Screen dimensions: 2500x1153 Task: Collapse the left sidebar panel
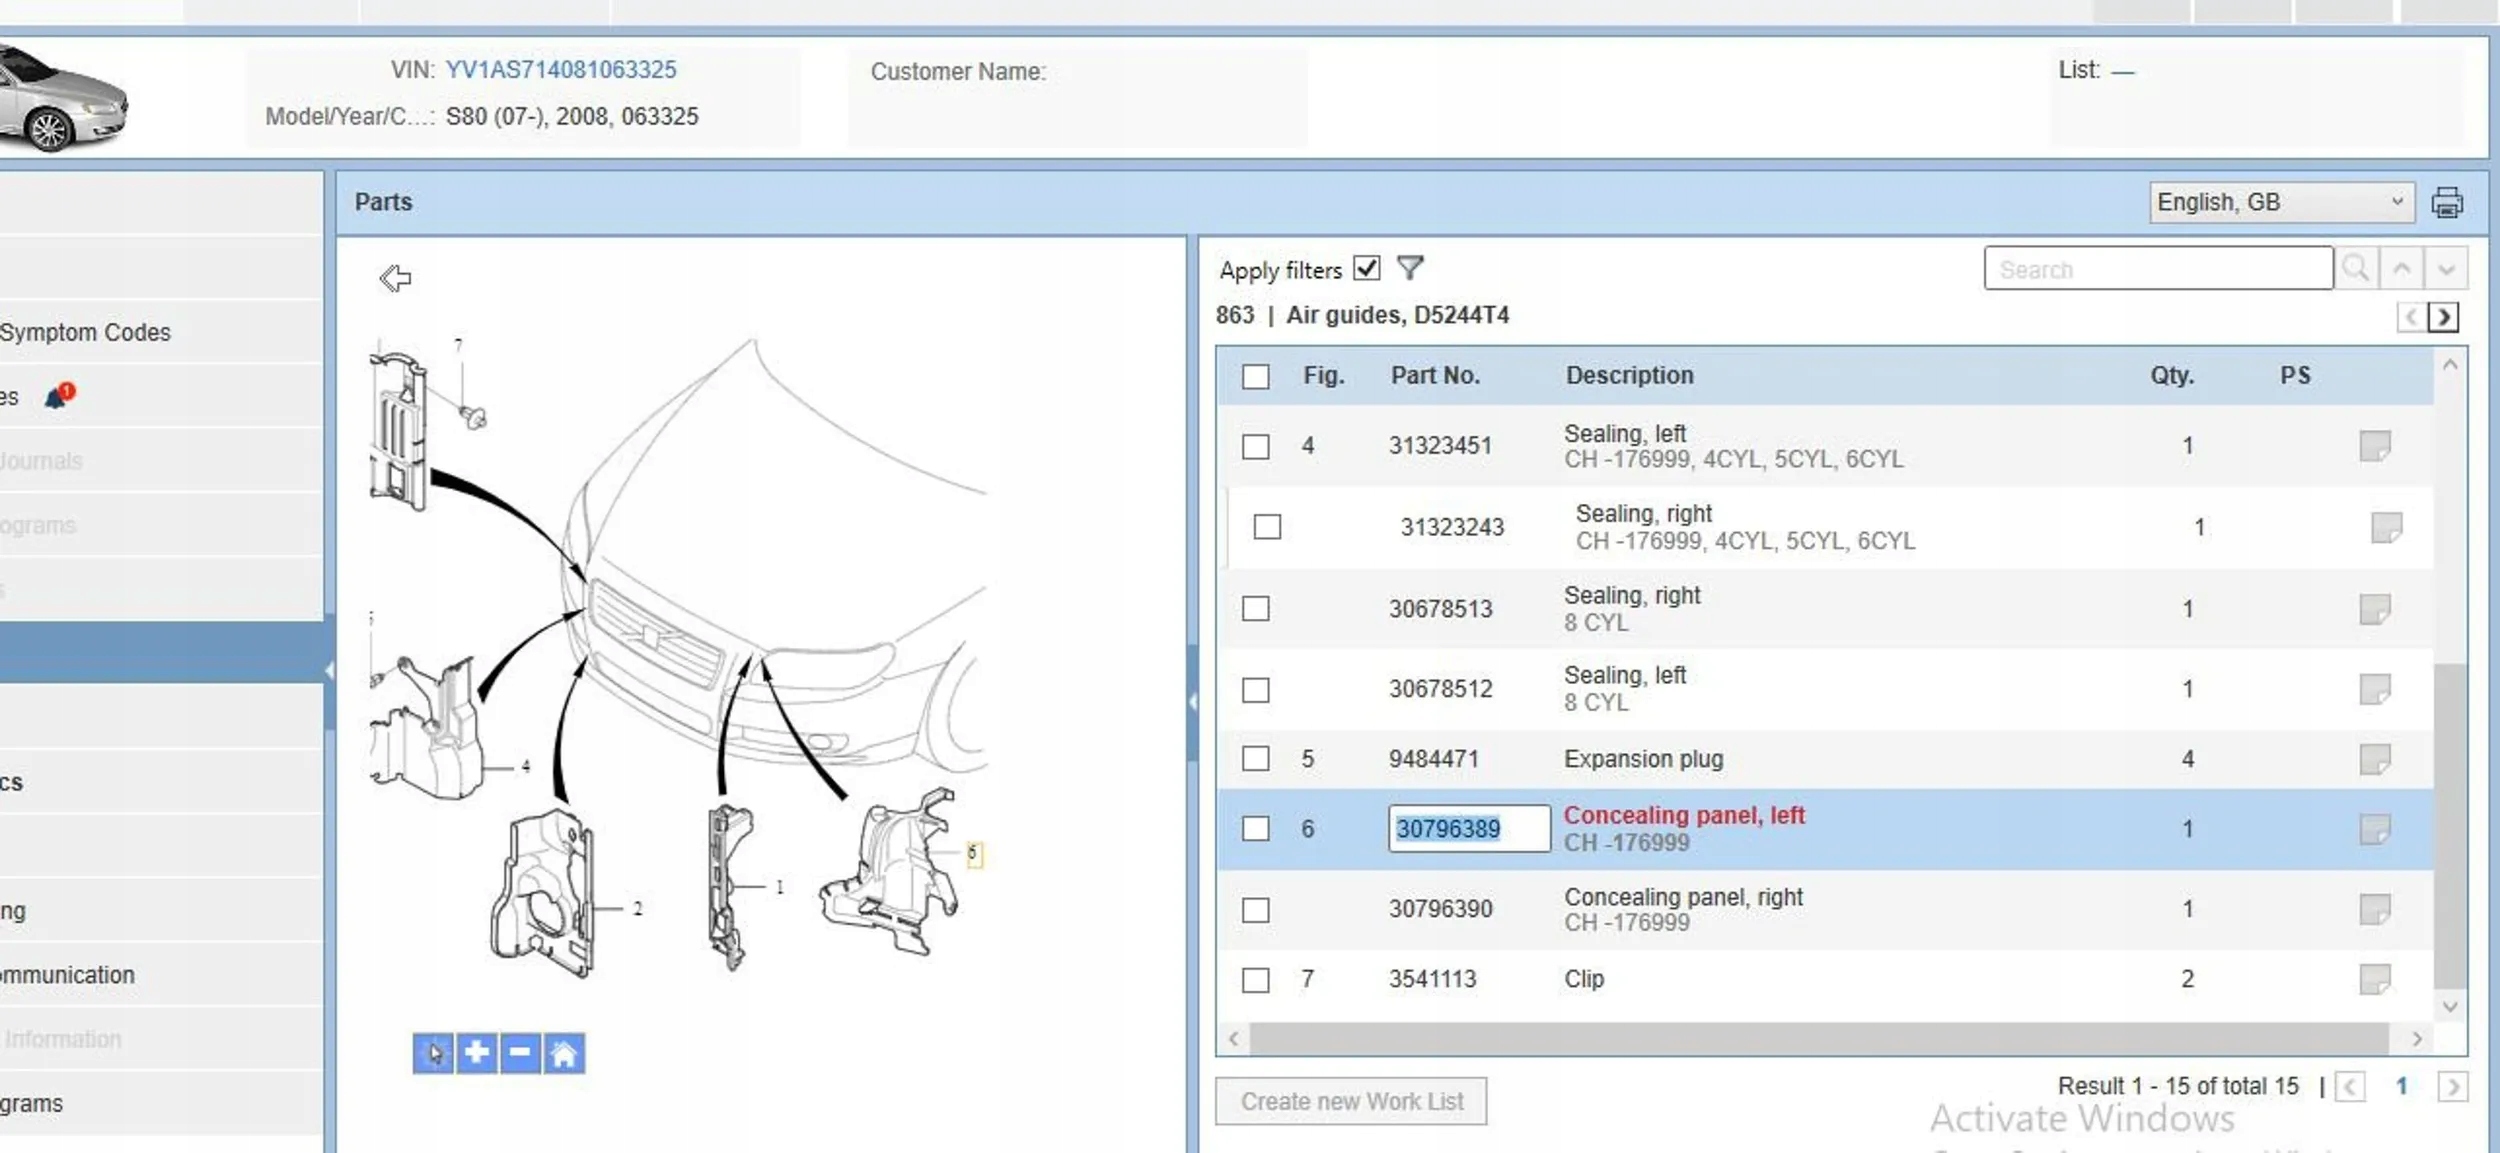[x=328, y=671]
